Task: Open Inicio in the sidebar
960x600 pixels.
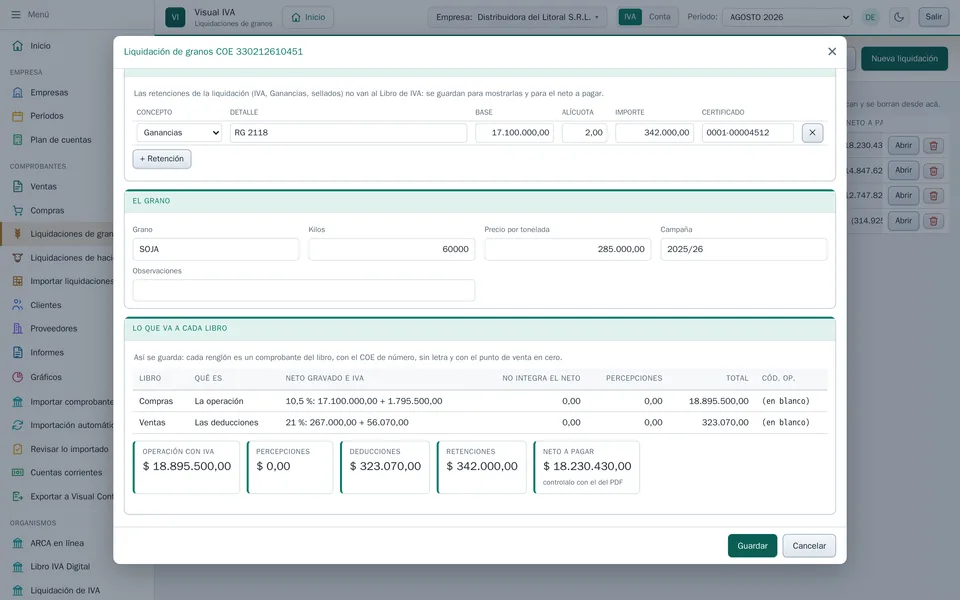Action: [40, 46]
